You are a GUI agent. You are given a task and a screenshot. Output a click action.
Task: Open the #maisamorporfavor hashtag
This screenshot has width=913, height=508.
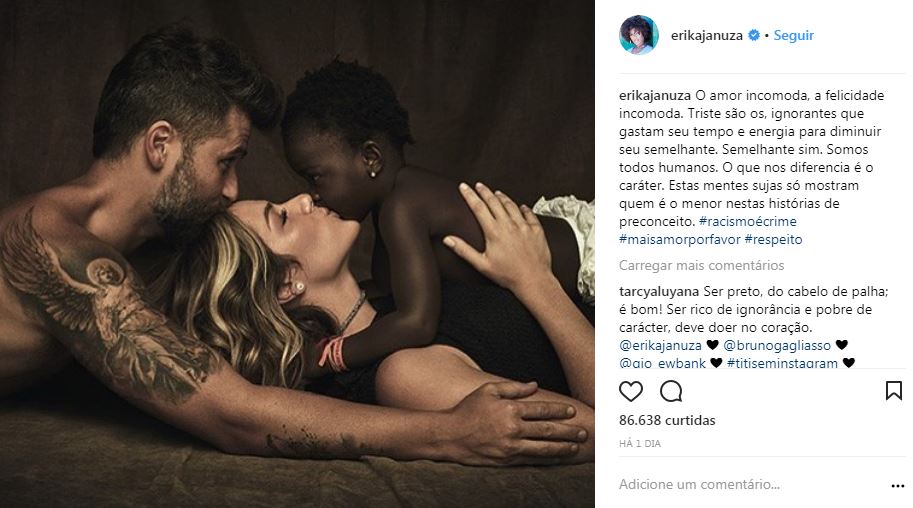click(x=680, y=239)
